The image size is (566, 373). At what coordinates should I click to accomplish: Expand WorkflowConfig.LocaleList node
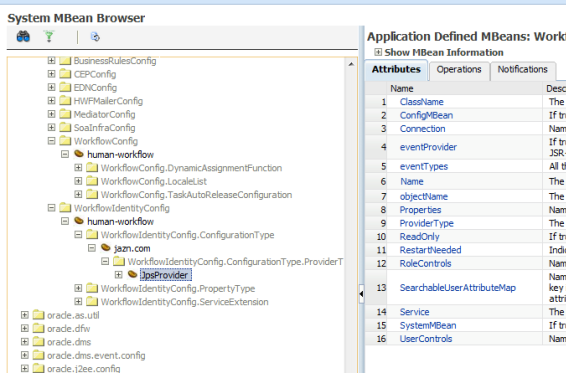point(78,181)
